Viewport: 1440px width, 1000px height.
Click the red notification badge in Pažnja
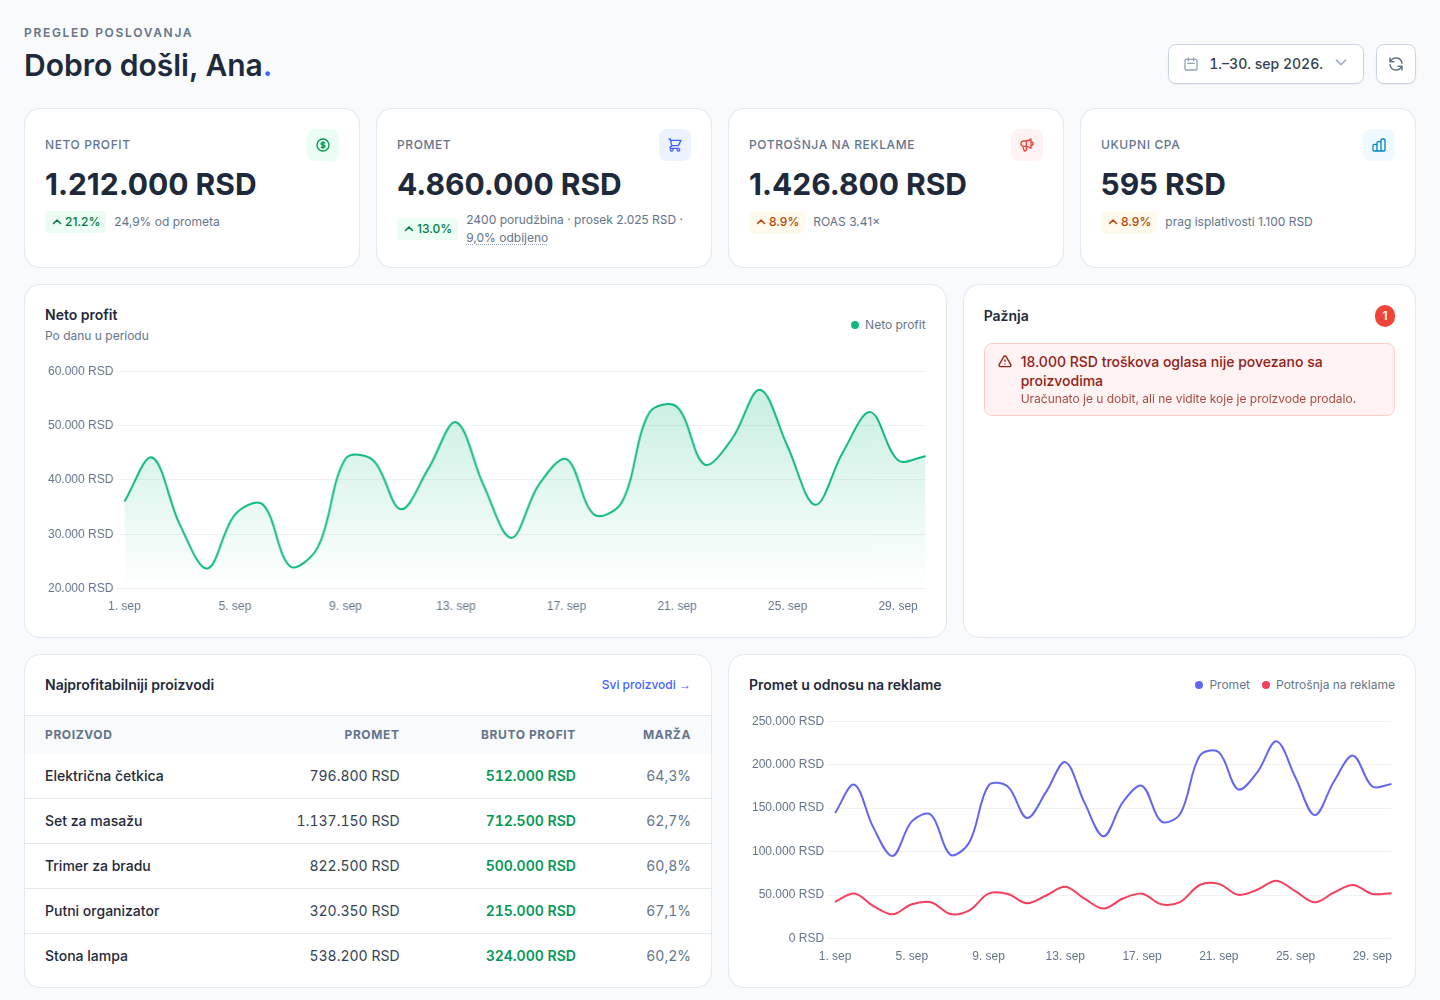pyautogui.click(x=1385, y=316)
